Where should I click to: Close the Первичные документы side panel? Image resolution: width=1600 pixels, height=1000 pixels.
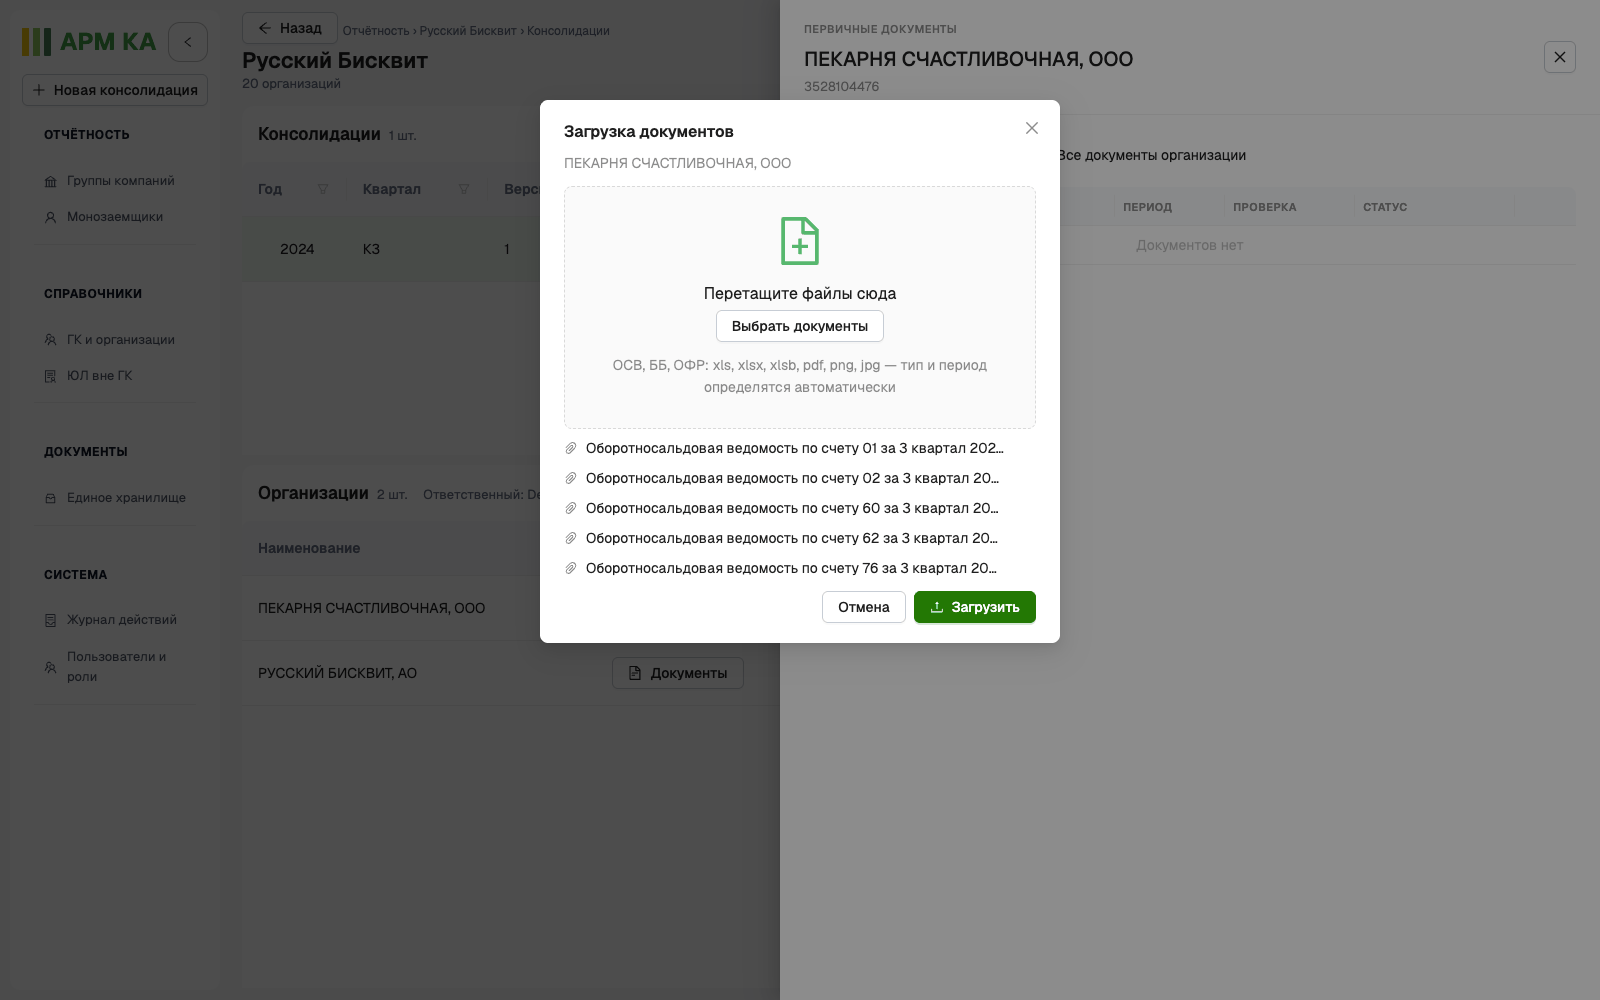pos(1560,57)
